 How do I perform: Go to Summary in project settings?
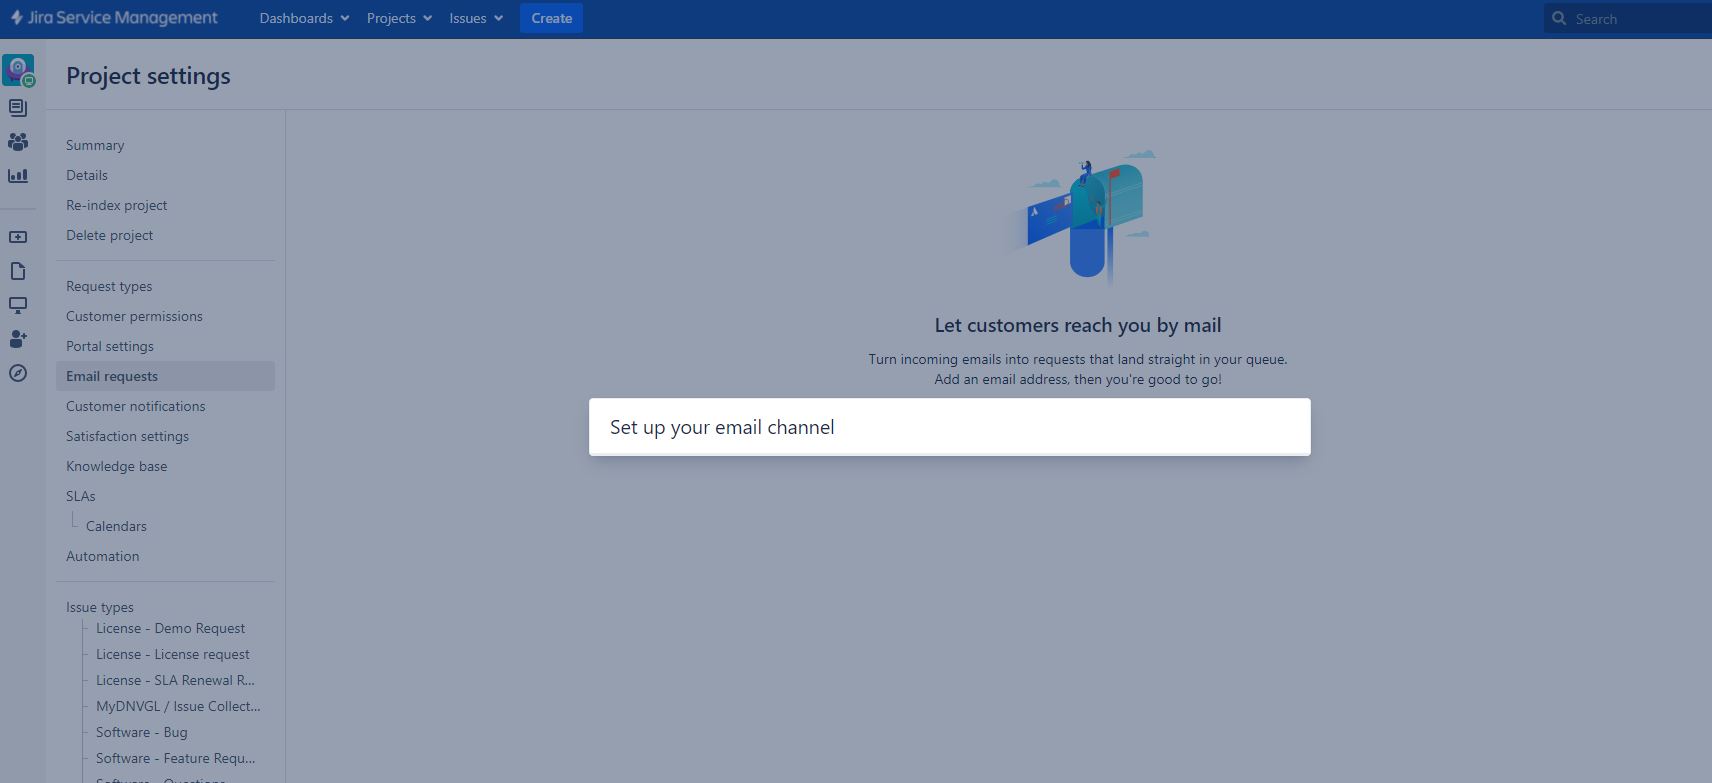(x=95, y=145)
